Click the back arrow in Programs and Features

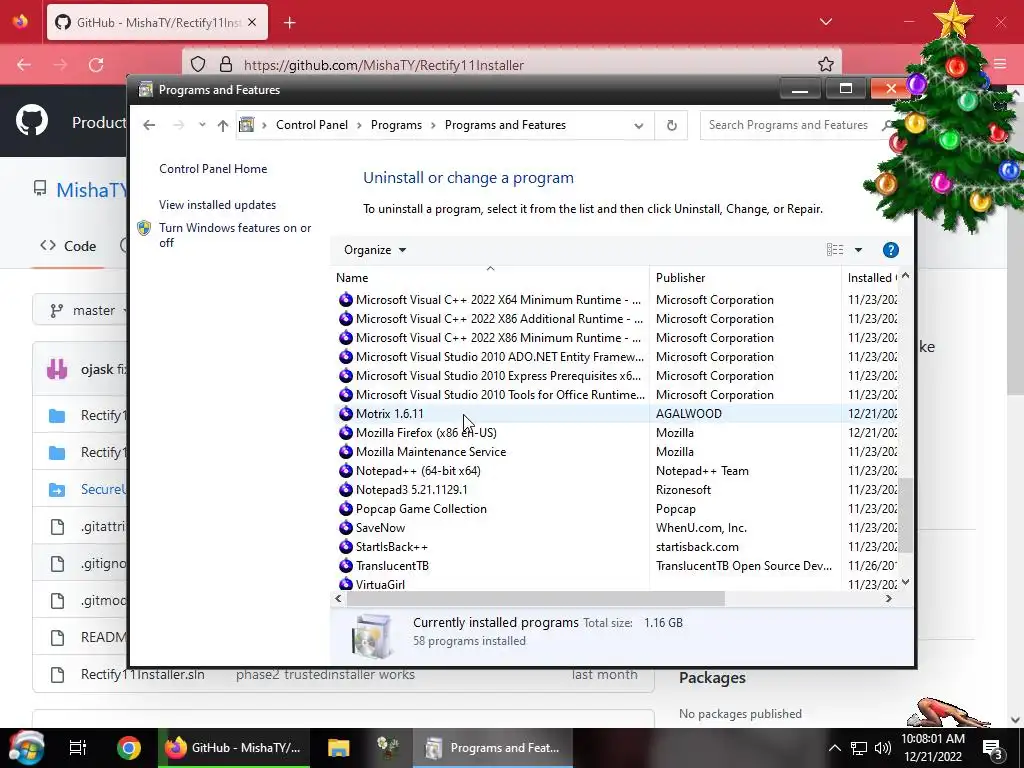point(149,125)
